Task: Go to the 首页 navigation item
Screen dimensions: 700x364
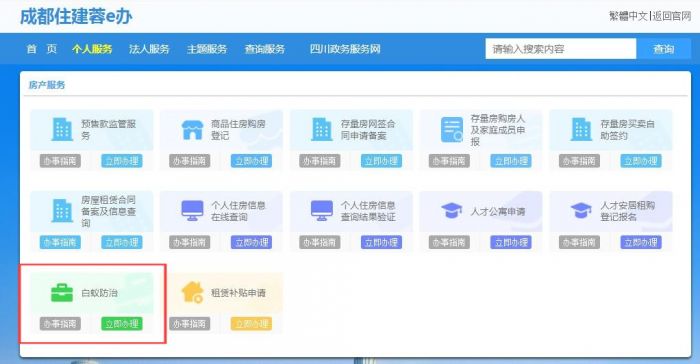Action: pyautogui.click(x=42, y=49)
